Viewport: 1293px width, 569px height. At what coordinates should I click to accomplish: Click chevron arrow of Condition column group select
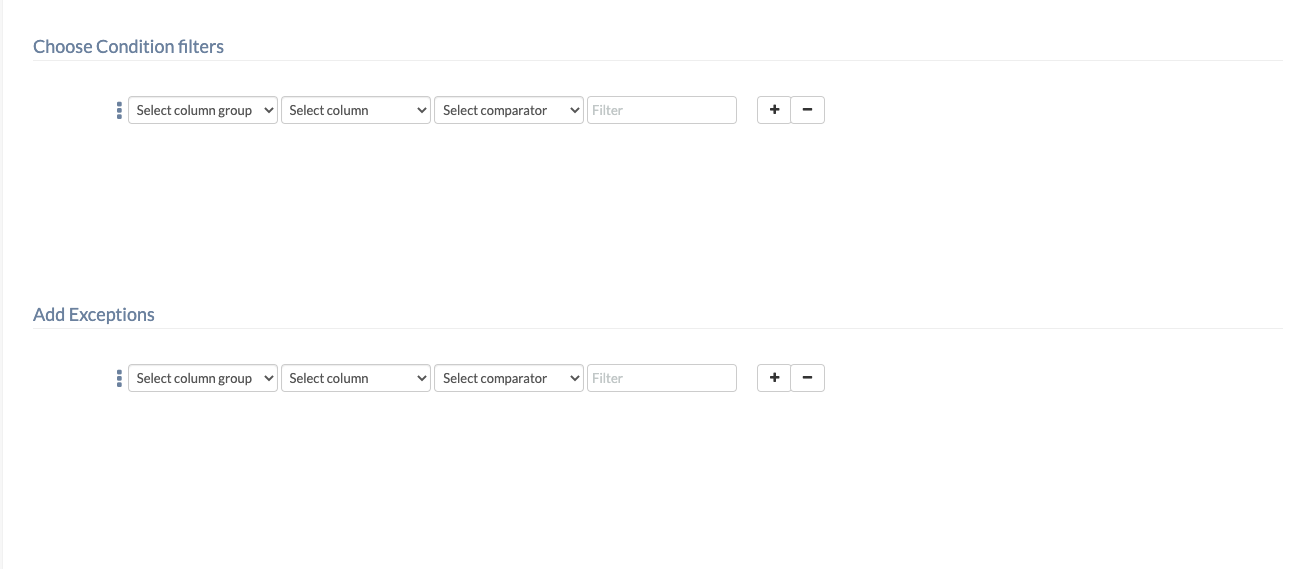click(267, 110)
